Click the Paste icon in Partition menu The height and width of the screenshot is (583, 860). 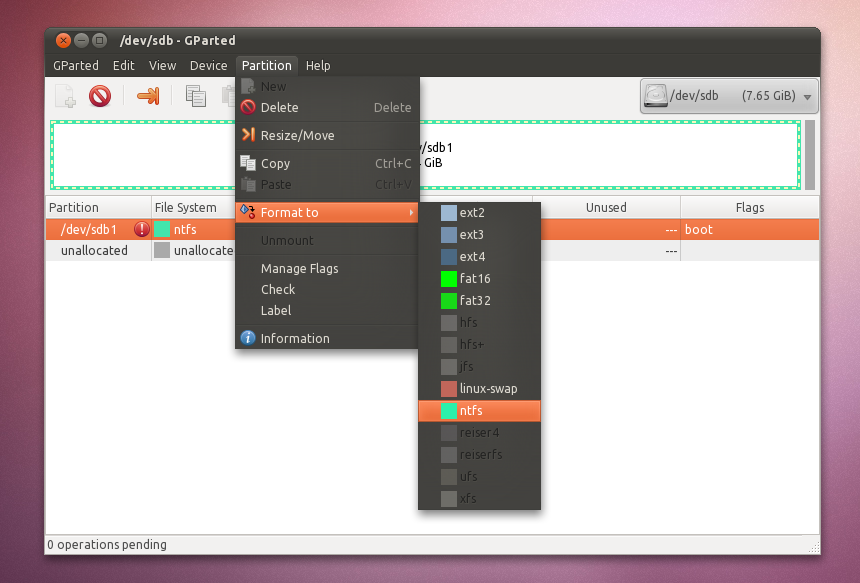(248, 184)
